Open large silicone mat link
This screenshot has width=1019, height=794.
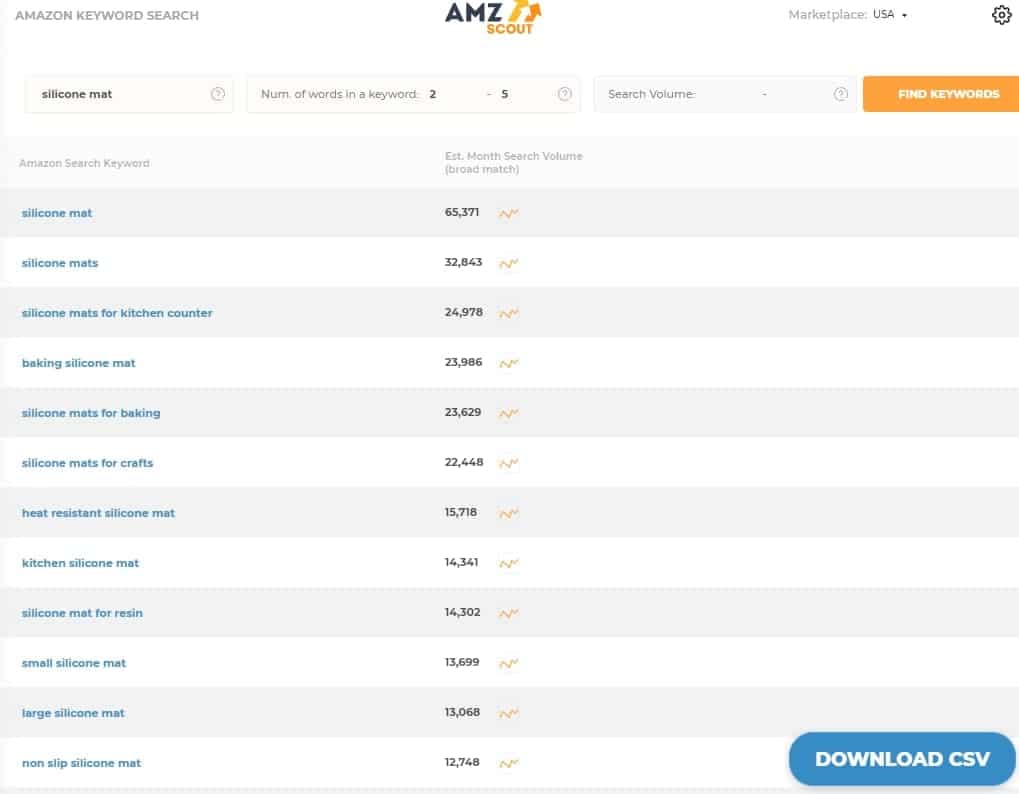point(73,713)
